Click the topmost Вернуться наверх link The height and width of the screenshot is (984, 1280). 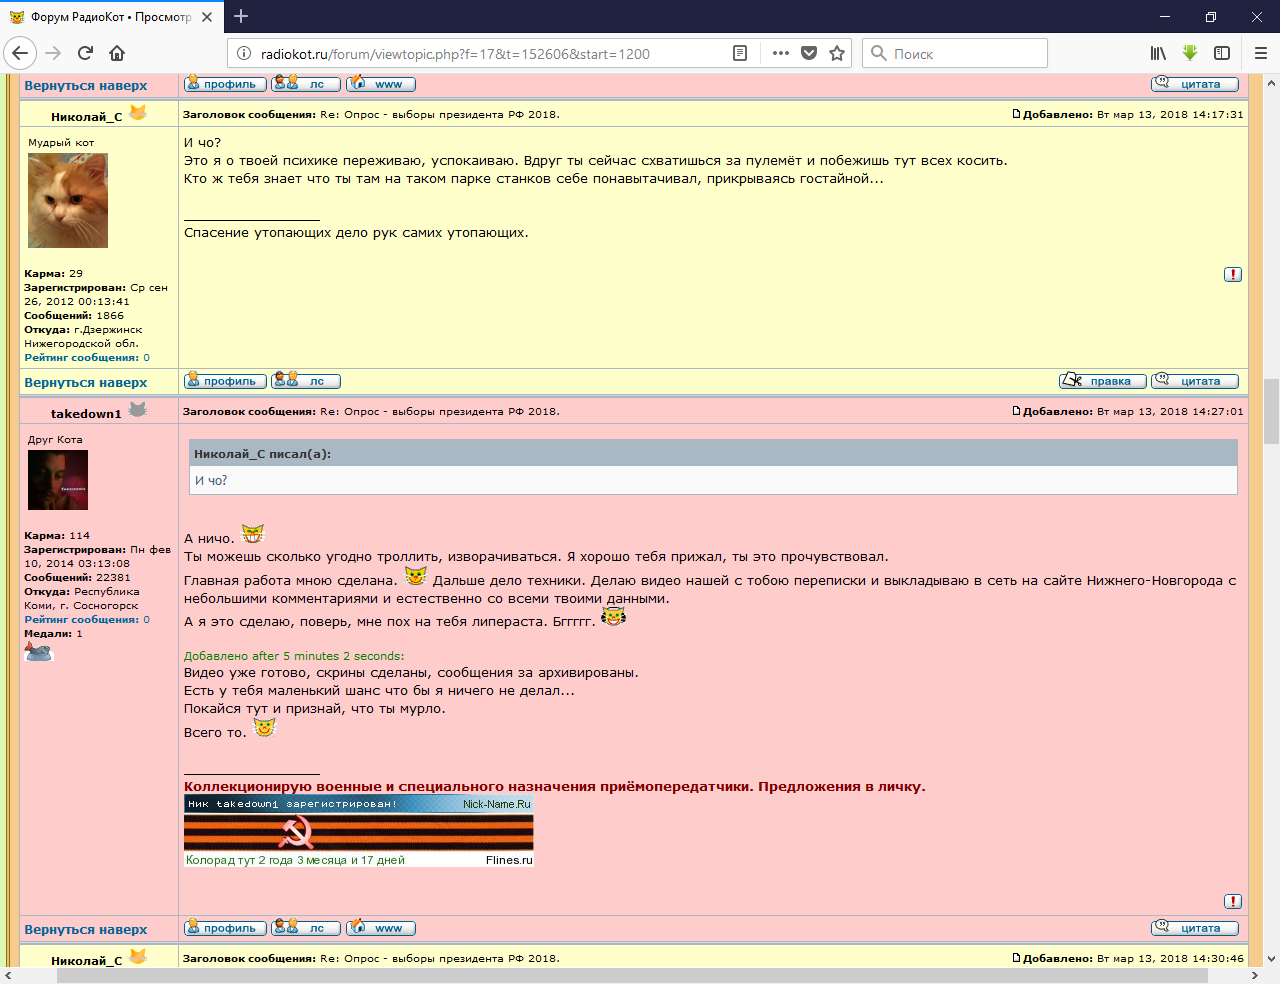click(x=86, y=85)
